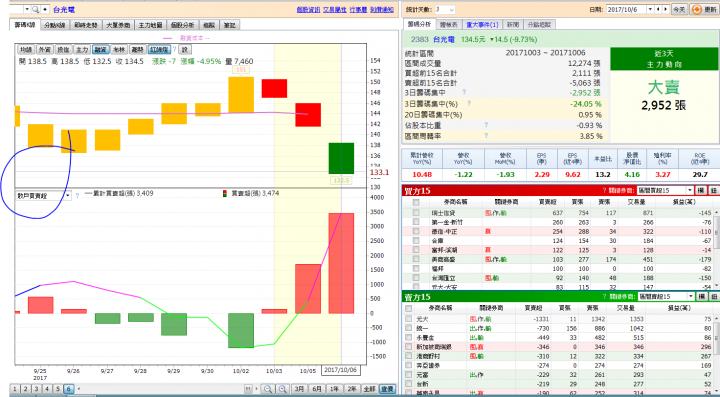Viewport: 720px width, 397px height.
Task: Switch to 主力地圖 tab
Action: 150,25
